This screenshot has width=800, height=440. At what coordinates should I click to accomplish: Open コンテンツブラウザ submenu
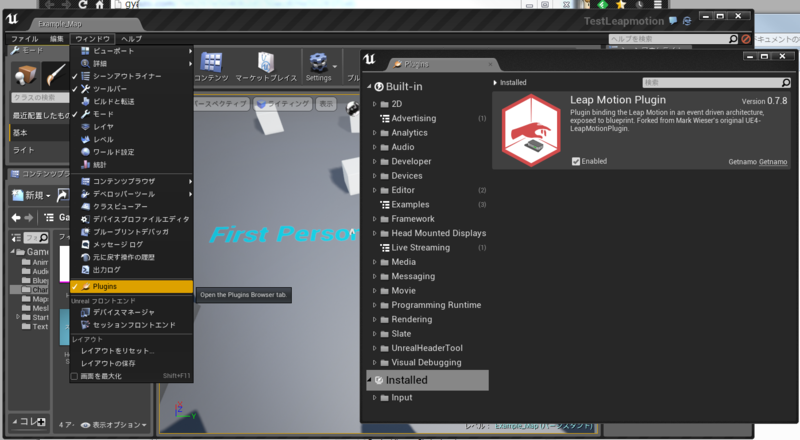(132, 181)
